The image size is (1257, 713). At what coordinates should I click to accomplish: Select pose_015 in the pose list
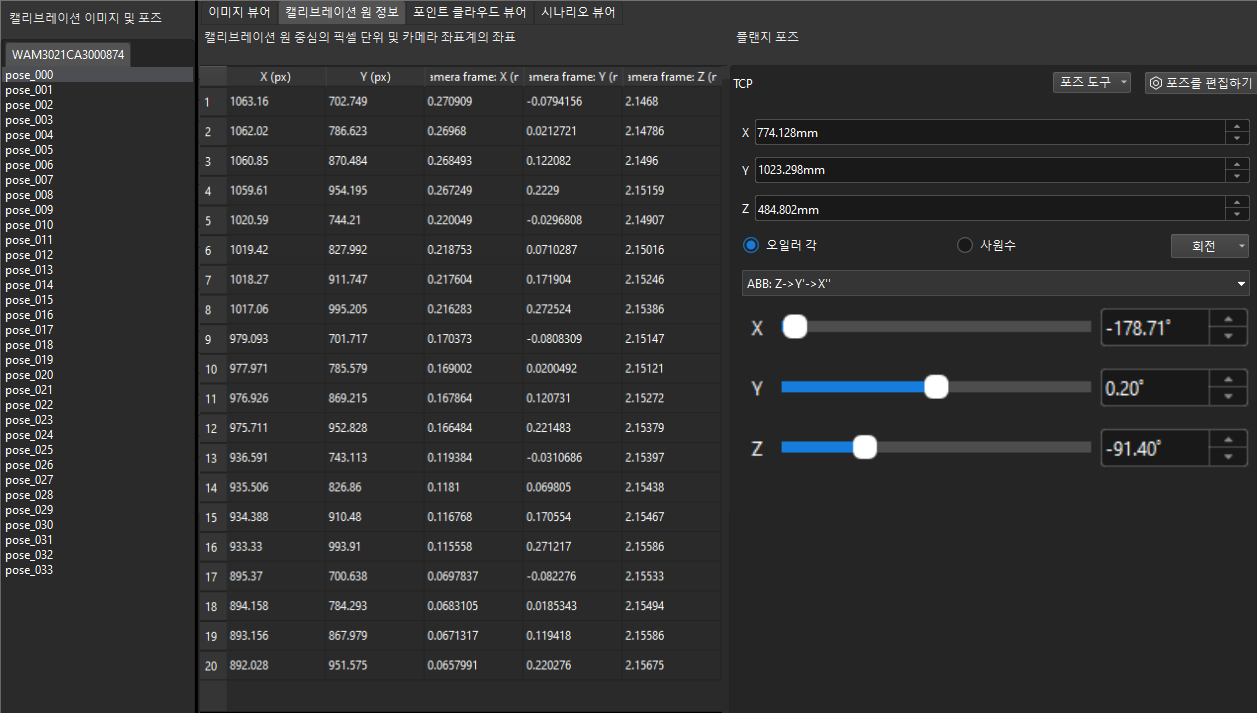pos(97,300)
